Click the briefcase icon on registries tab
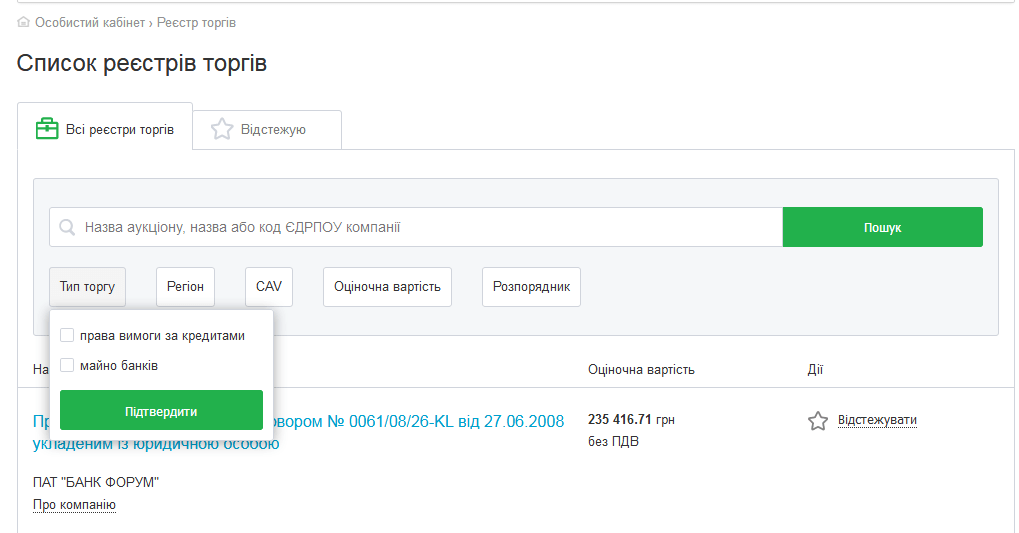The height and width of the screenshot is (533, 1019). click(x=47, y=129)
